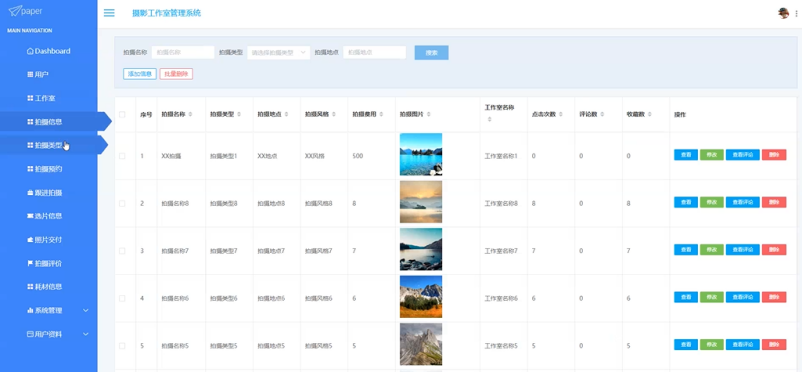
Task: Tick the select-all checkbox in table header
Action: click(x=122, y=115)
